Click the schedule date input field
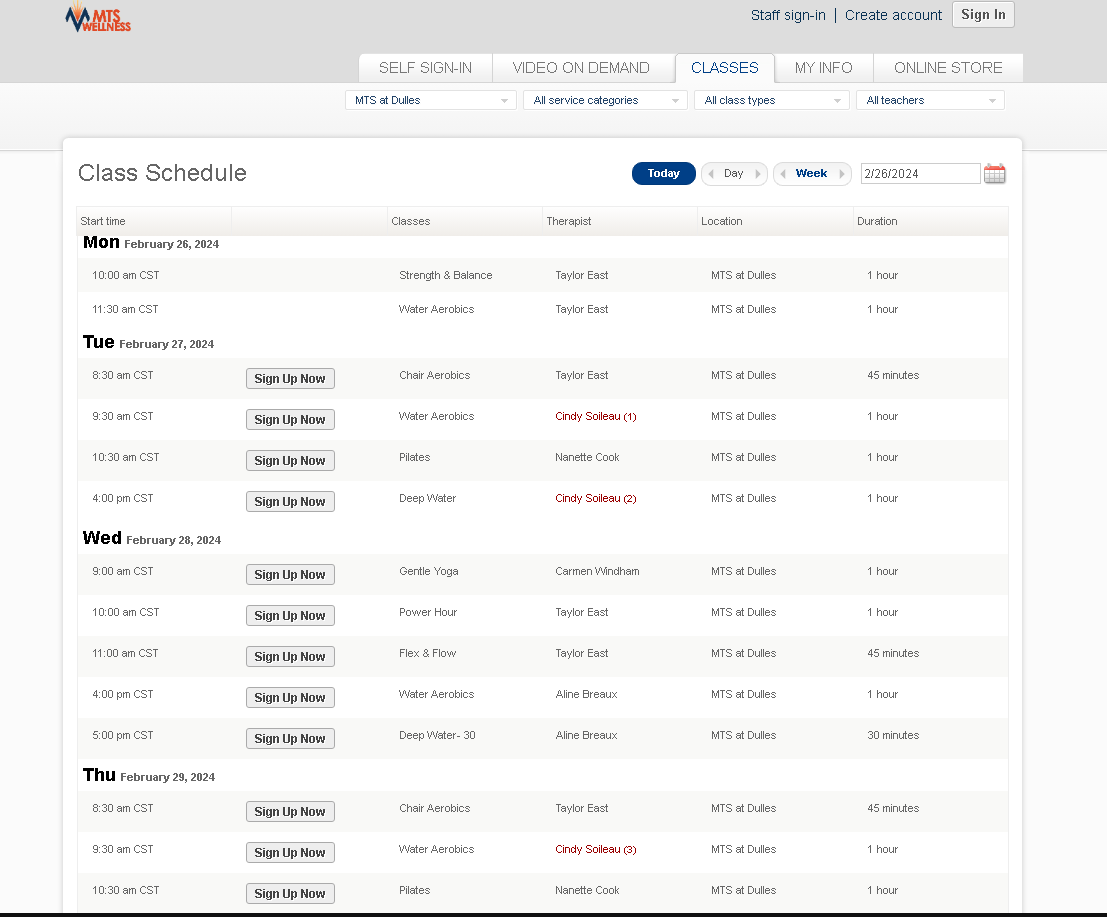 tap(919, 174)
